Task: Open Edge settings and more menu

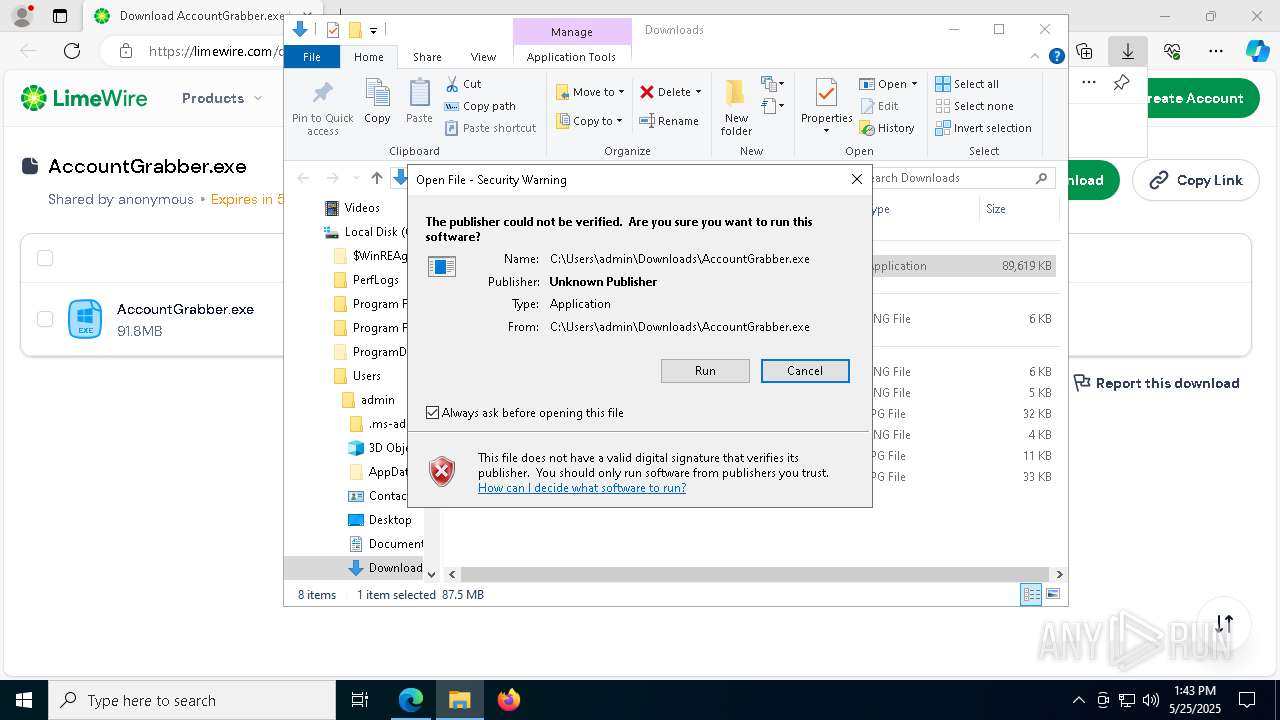Action: (x=1216, y=51)
